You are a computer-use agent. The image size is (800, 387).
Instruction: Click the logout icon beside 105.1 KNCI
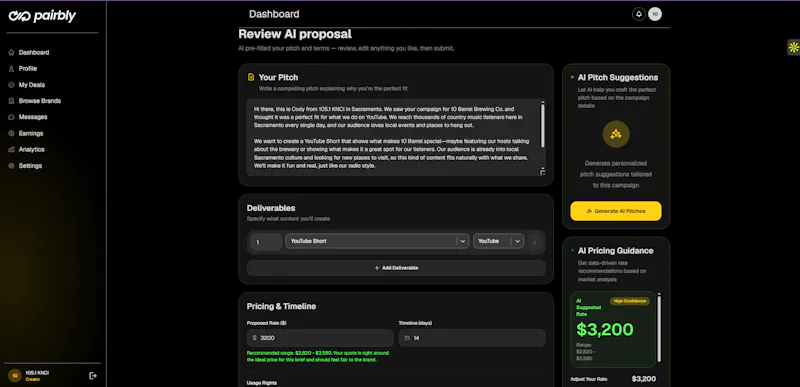(93, 376)
